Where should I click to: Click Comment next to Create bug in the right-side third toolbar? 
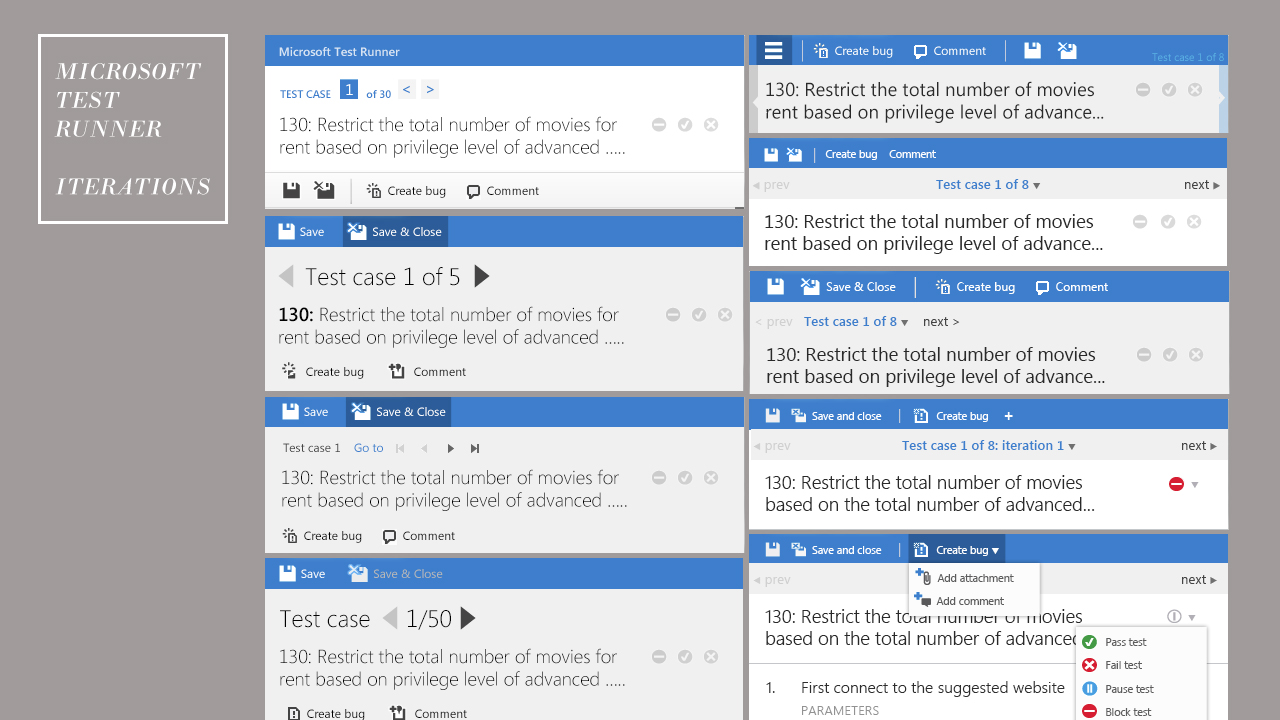tap(1071, 287)
